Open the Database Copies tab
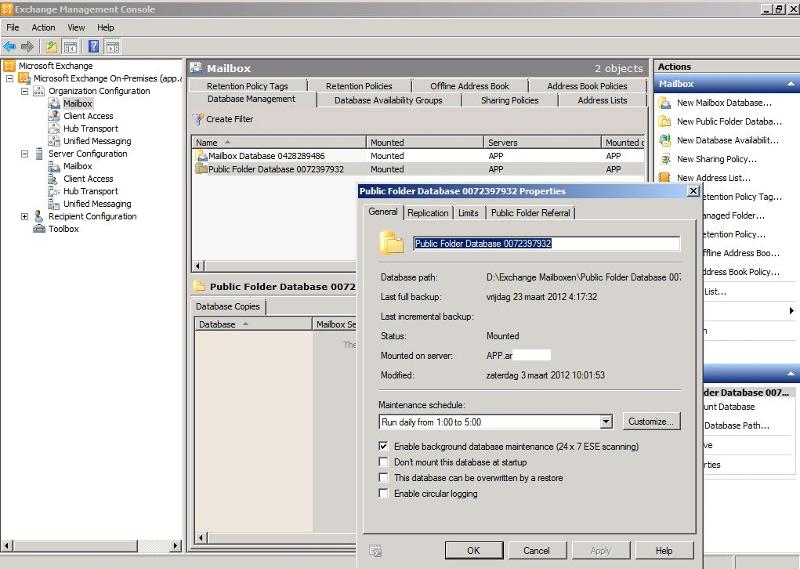800x569 pixels. (228, 307)
